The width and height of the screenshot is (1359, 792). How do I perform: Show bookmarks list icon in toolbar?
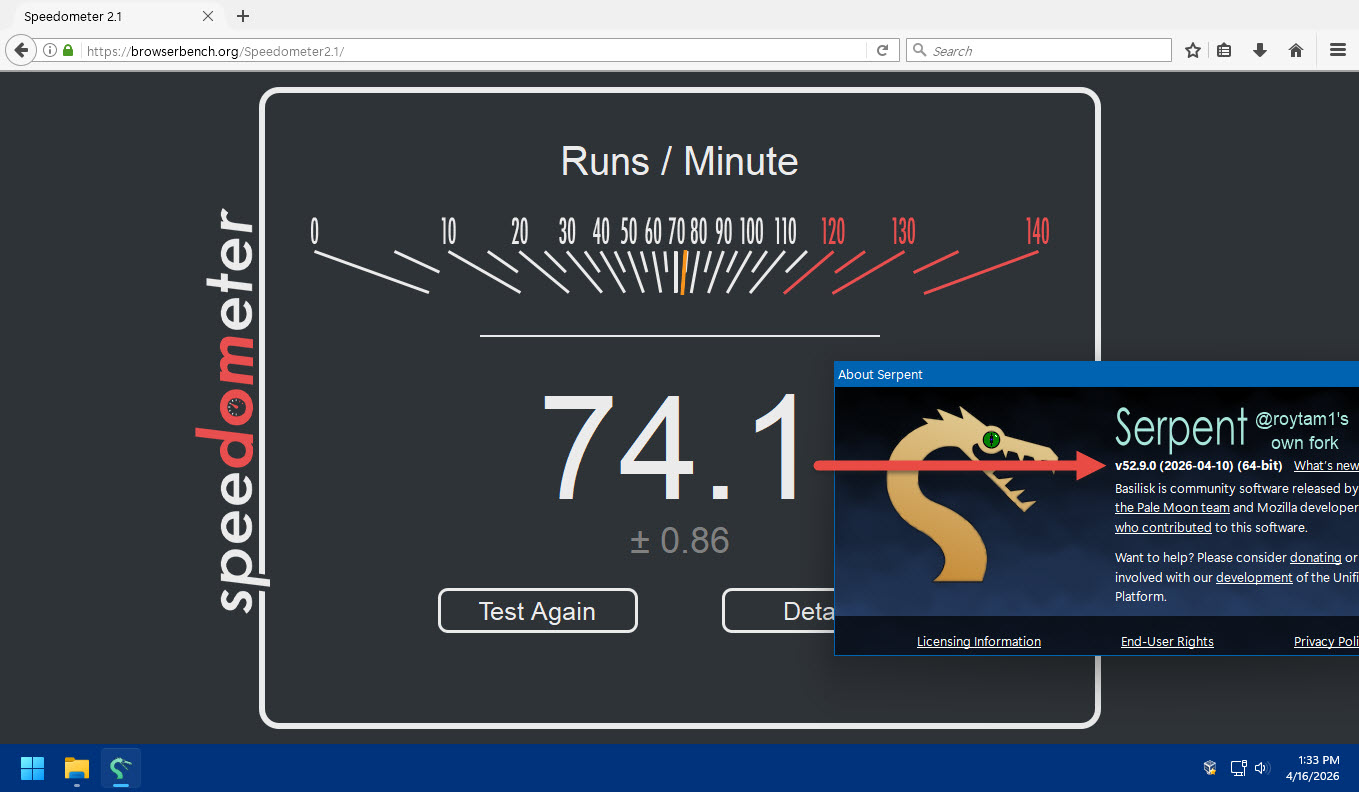1224,50
